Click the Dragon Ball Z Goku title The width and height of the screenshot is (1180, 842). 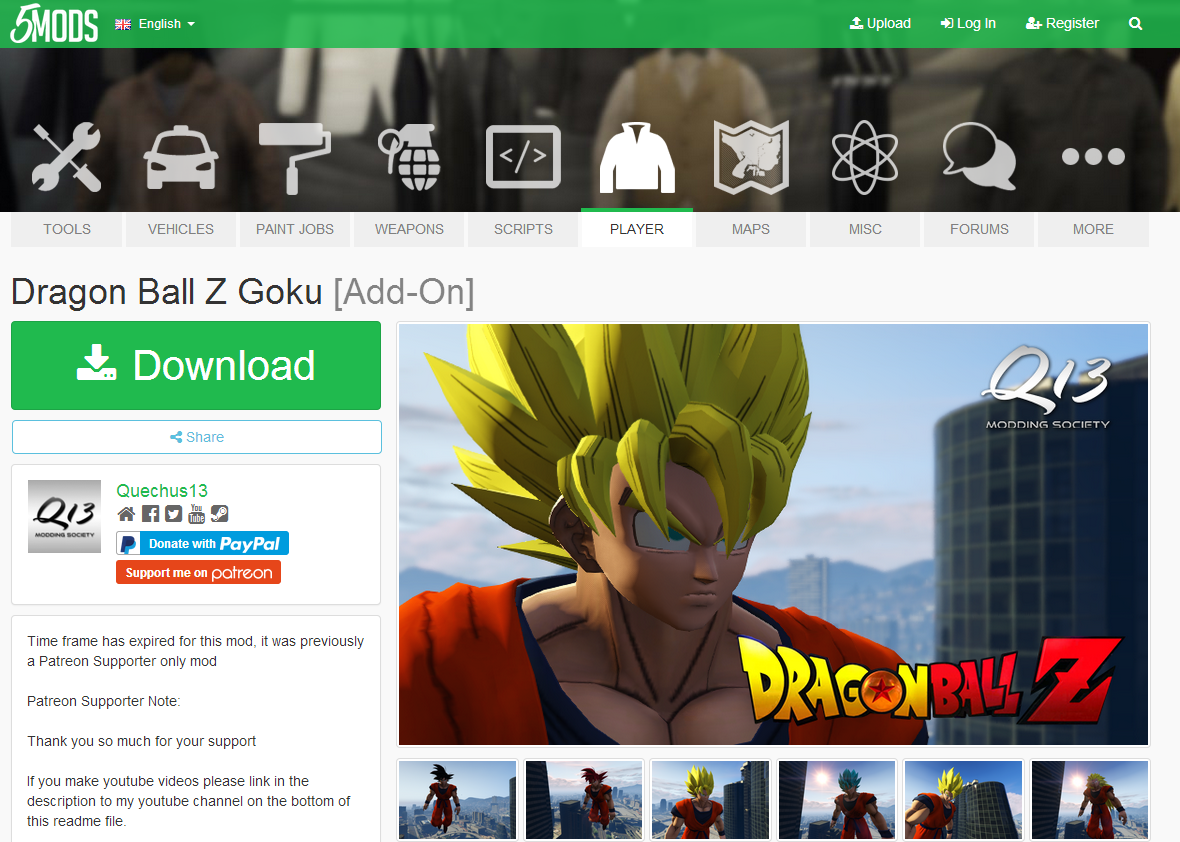(x=167, y=292)
